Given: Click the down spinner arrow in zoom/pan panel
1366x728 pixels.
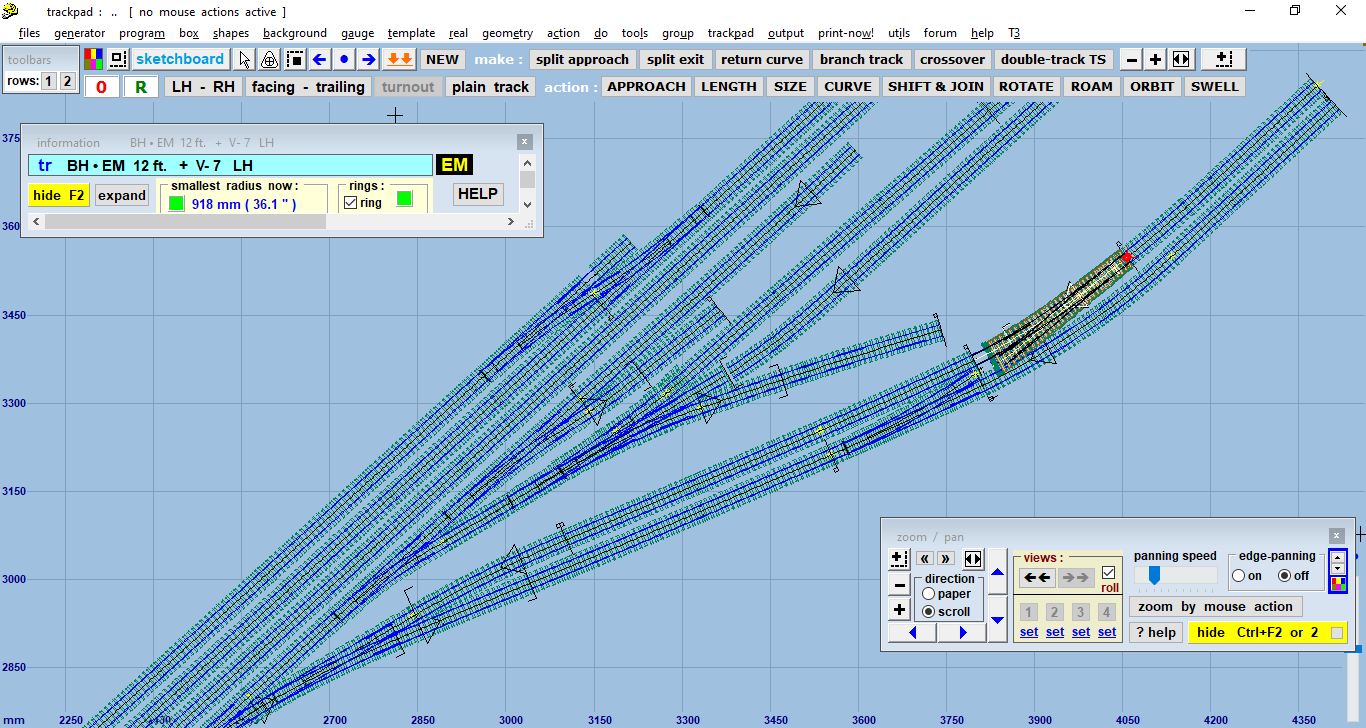Looking at the screenshot, I should pyautogui.click(x=1338, y=568).
